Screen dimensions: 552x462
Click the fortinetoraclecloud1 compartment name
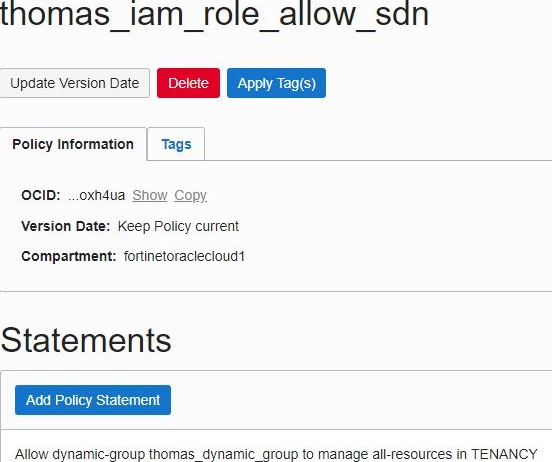184,256
